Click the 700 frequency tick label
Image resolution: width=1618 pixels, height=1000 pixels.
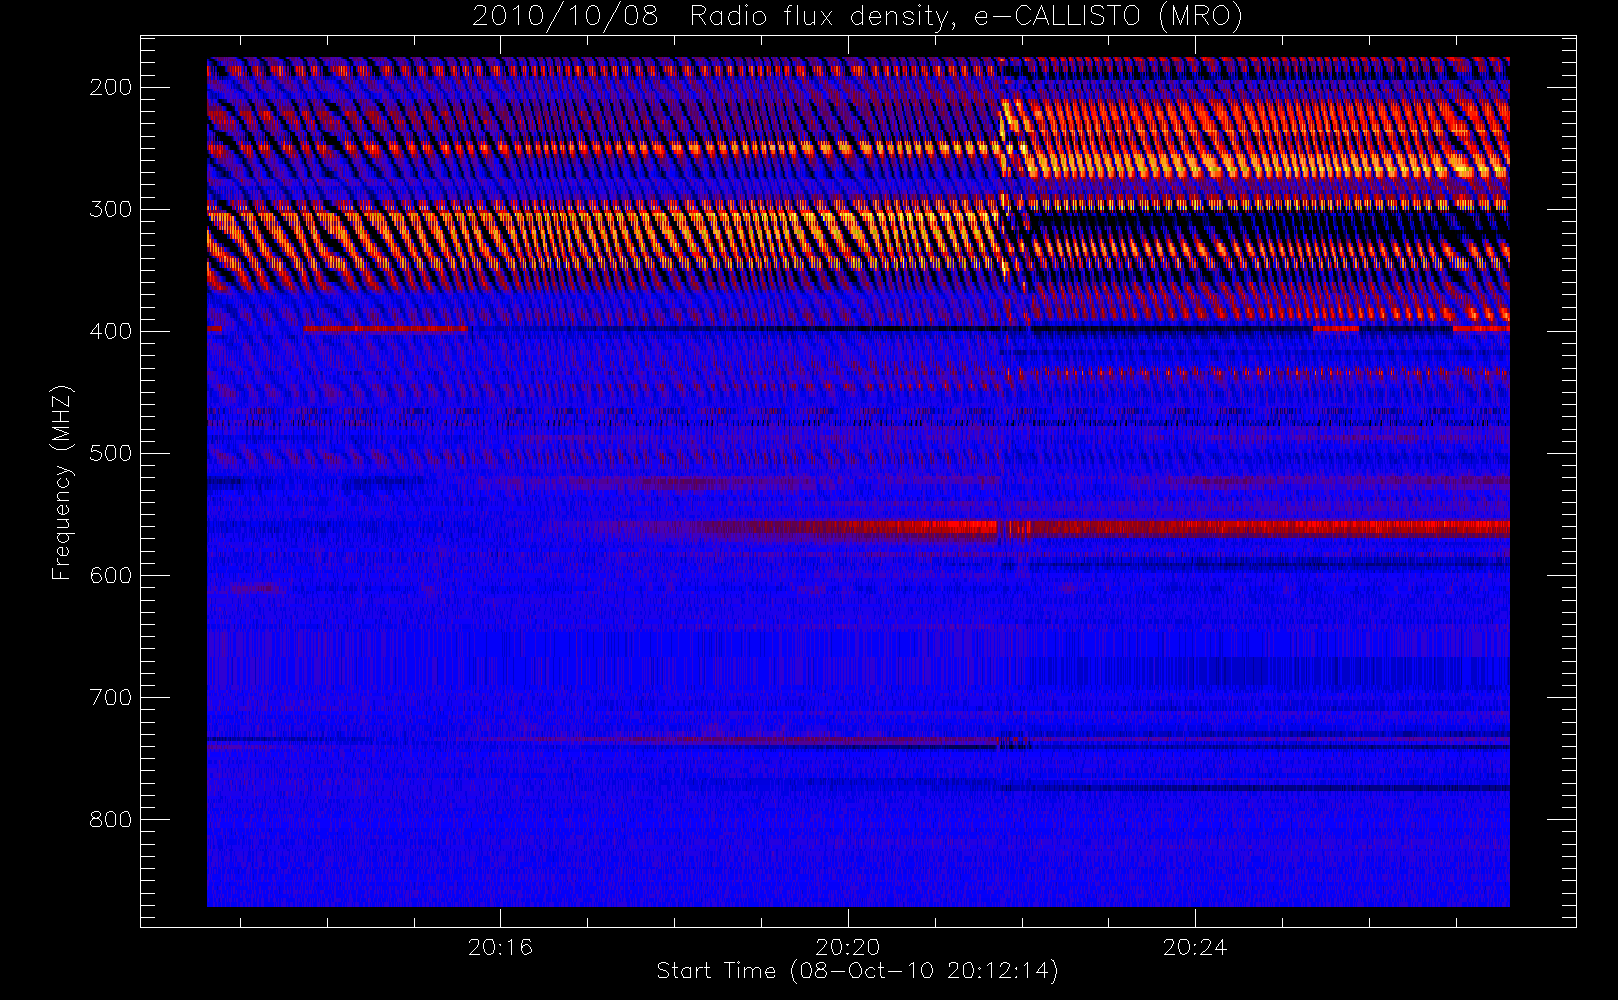pyautogui.click(x=110, y=697)
